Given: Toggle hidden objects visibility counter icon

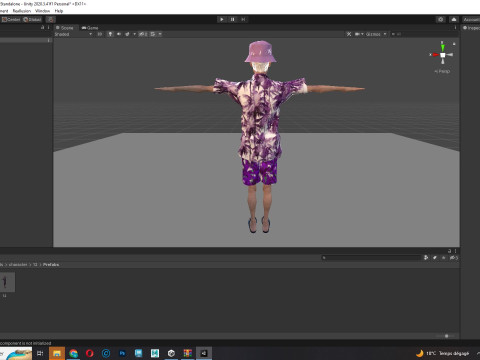Looking at the screenshot, I should click(x=143, y=34).
